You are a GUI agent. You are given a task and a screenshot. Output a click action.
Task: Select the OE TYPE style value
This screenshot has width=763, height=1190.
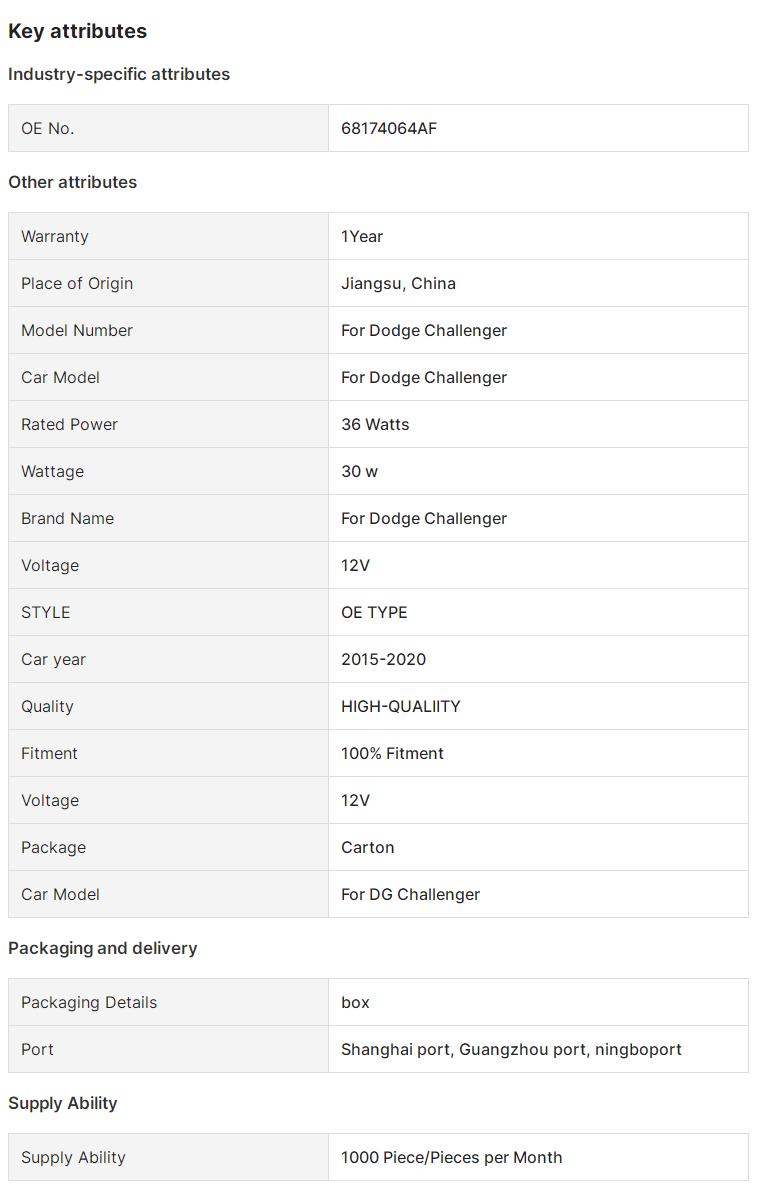click(x=374, y=612)
